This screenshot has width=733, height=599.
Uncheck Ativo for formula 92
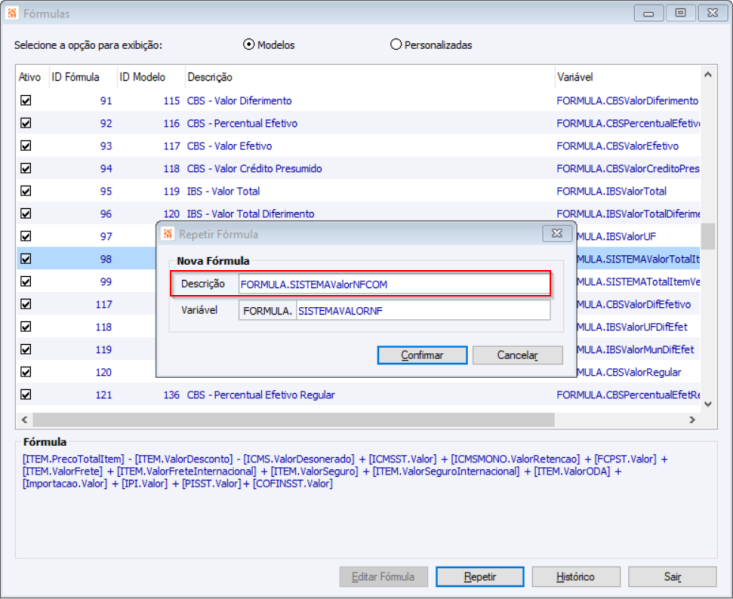coord(26,123)
